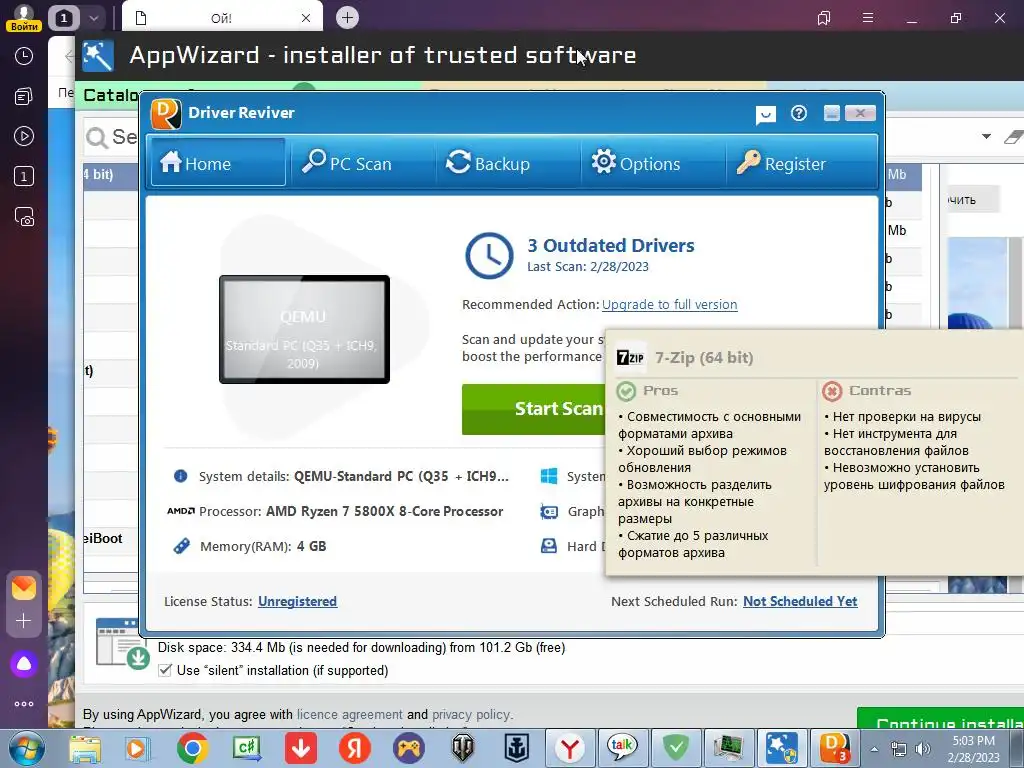The image size is (1024, 768).
Task: Open the Windows Start menu
Action: (26, 748)
